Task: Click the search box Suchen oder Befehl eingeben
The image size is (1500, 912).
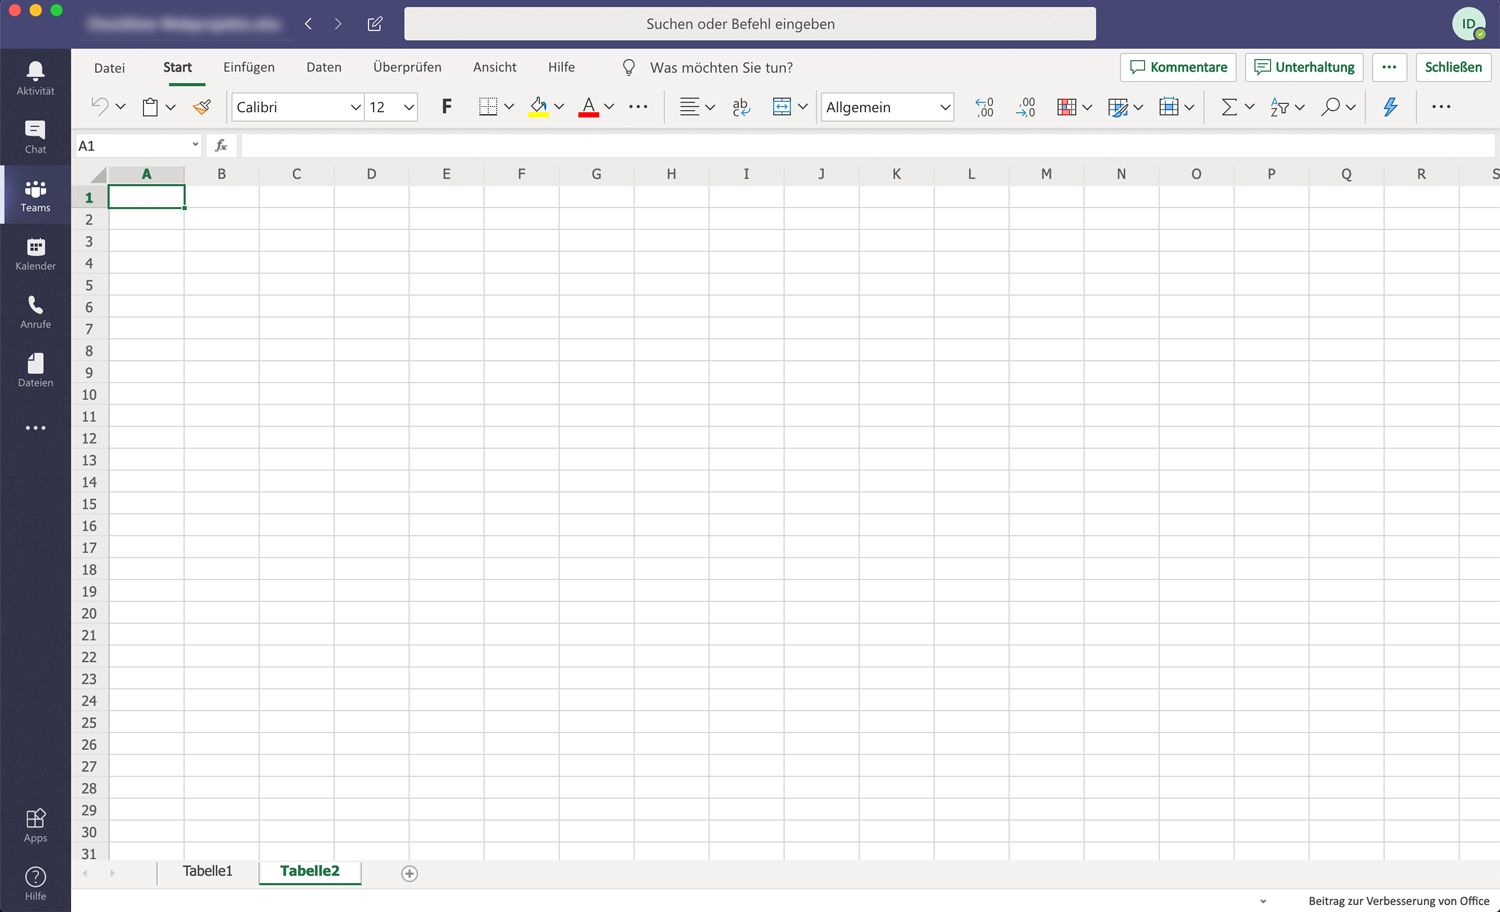Action: [750, 24]
